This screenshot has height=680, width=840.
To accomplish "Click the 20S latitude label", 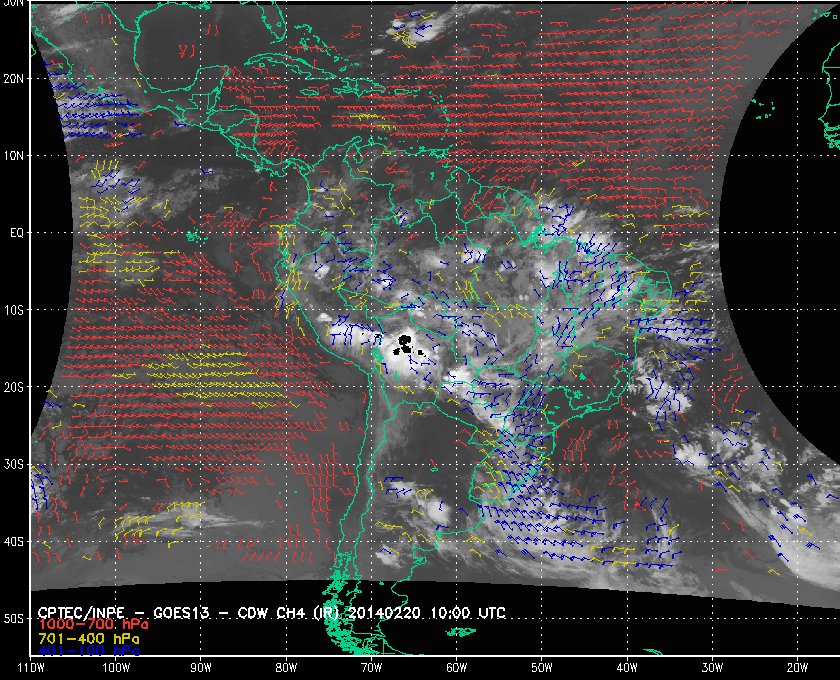I will coord(13,387).
